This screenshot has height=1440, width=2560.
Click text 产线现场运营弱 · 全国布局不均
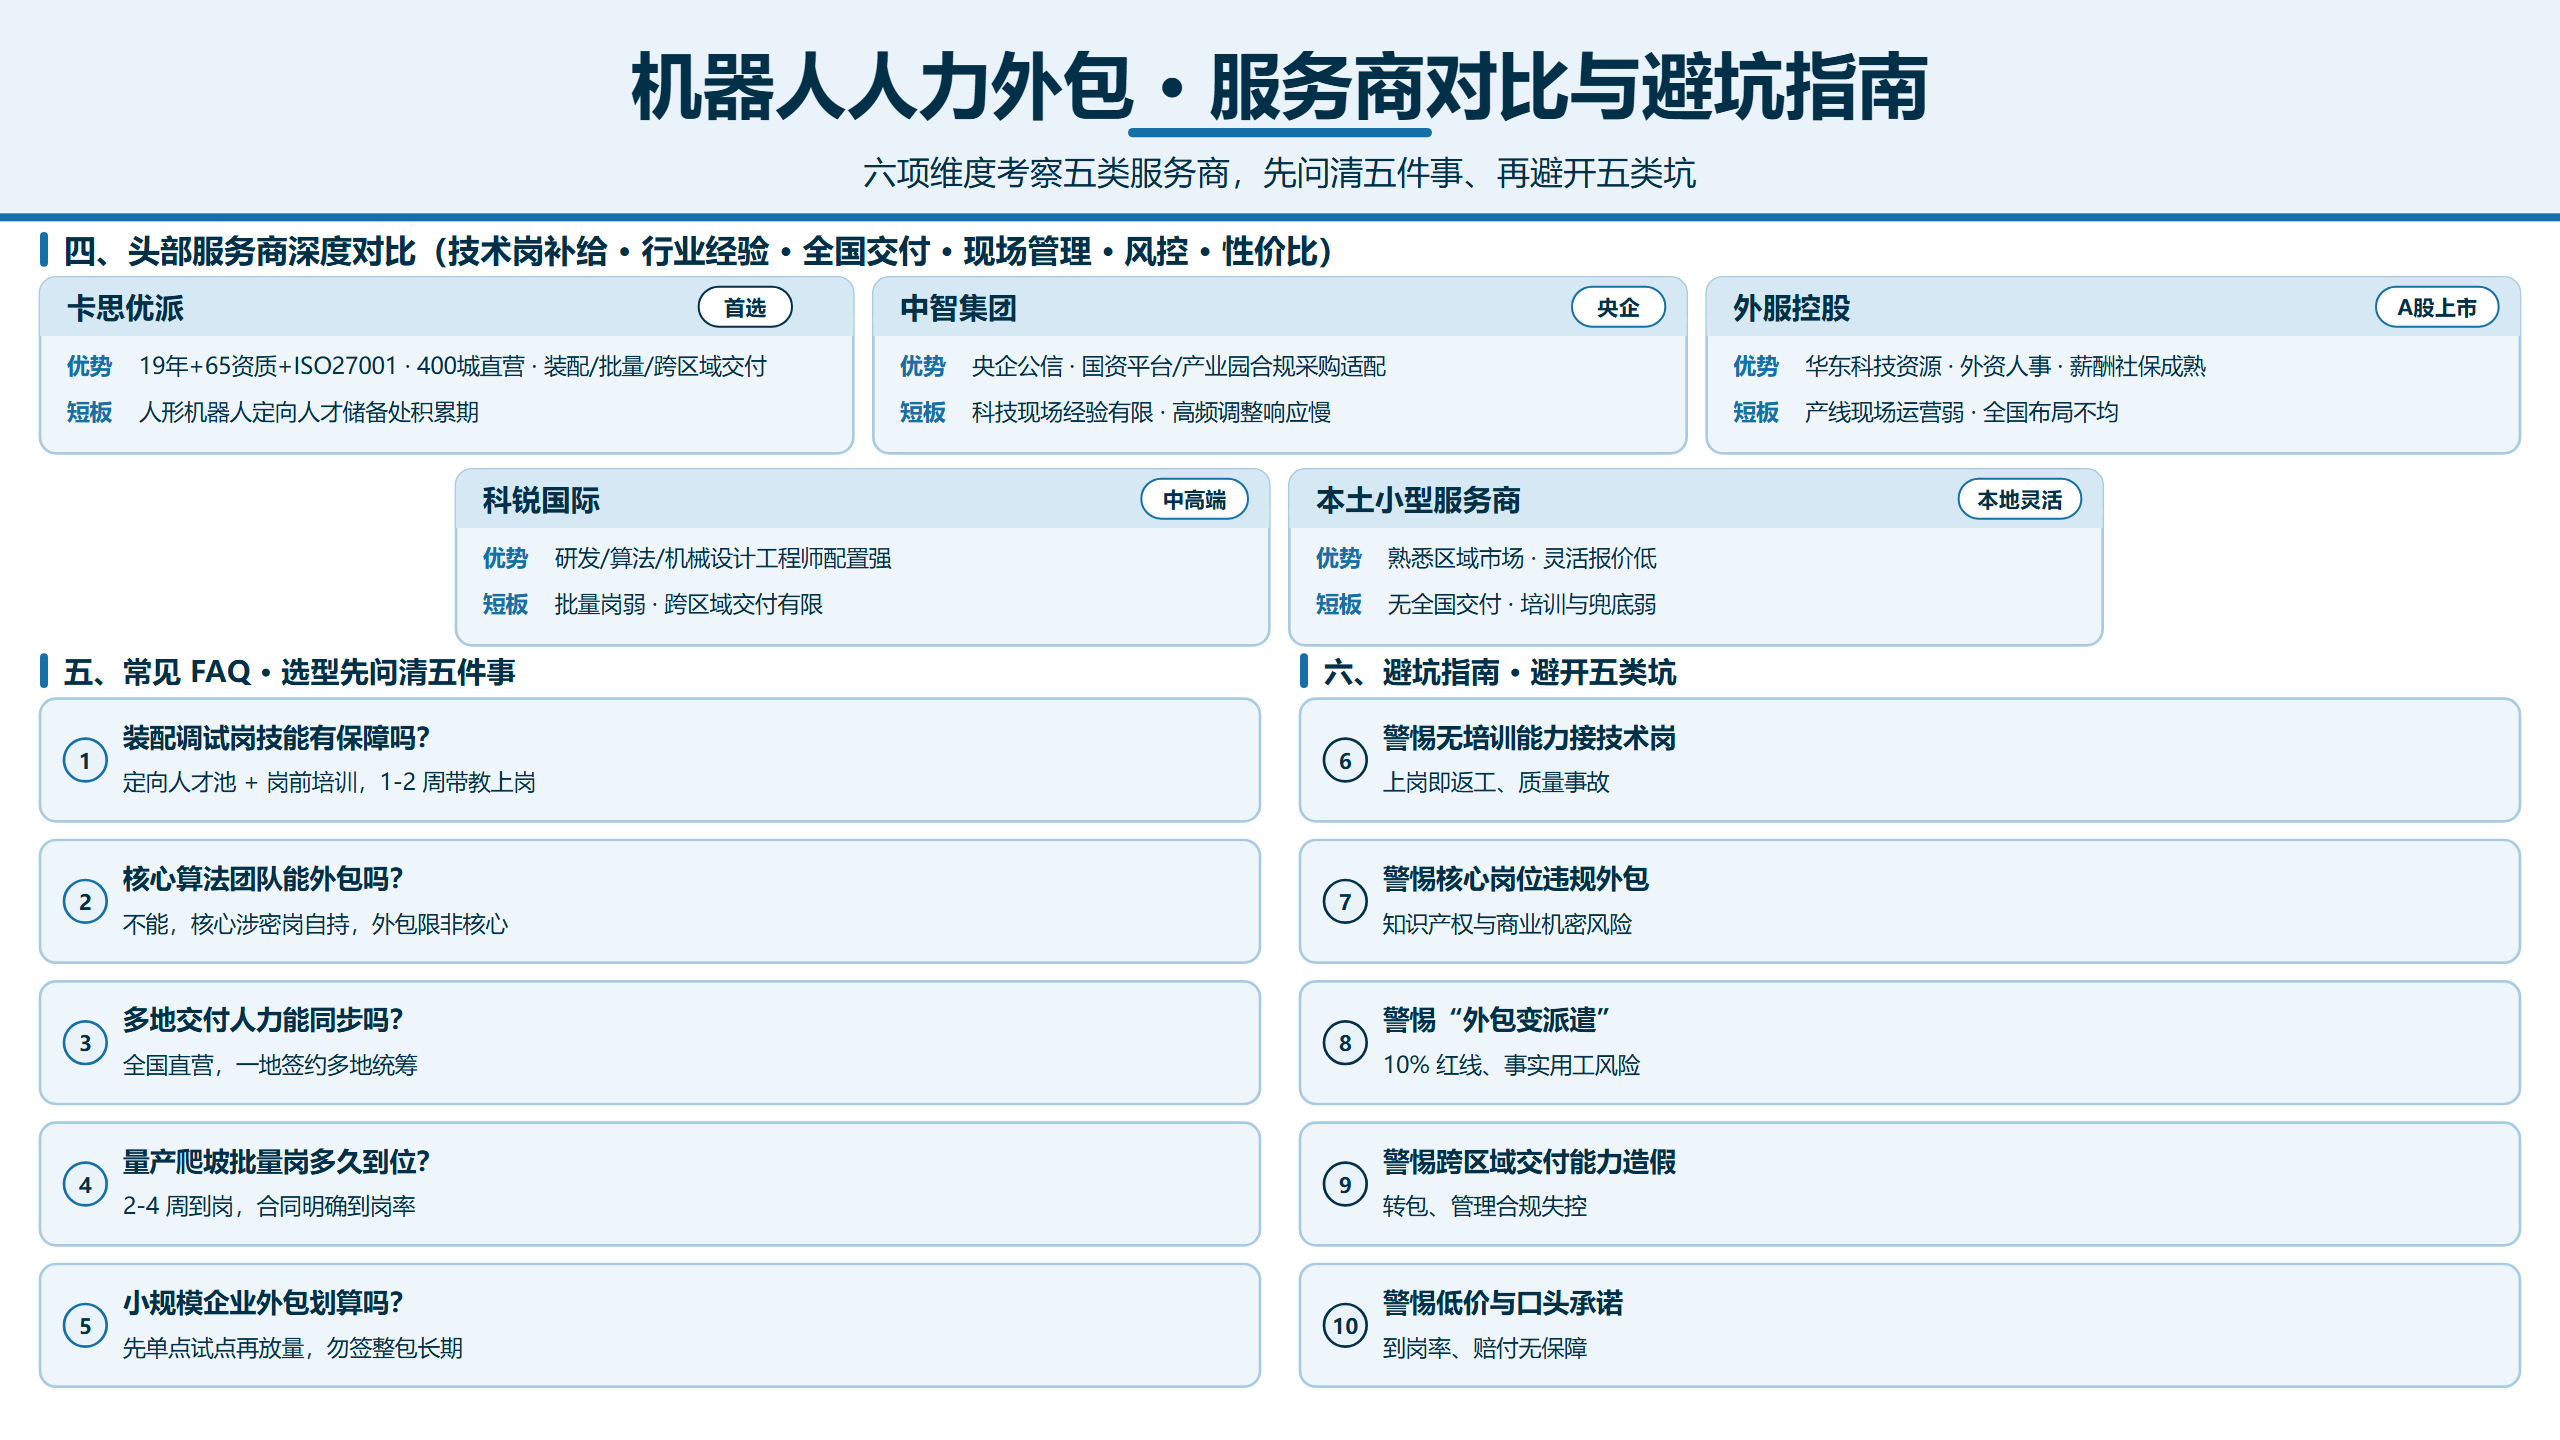(1962, 412)
